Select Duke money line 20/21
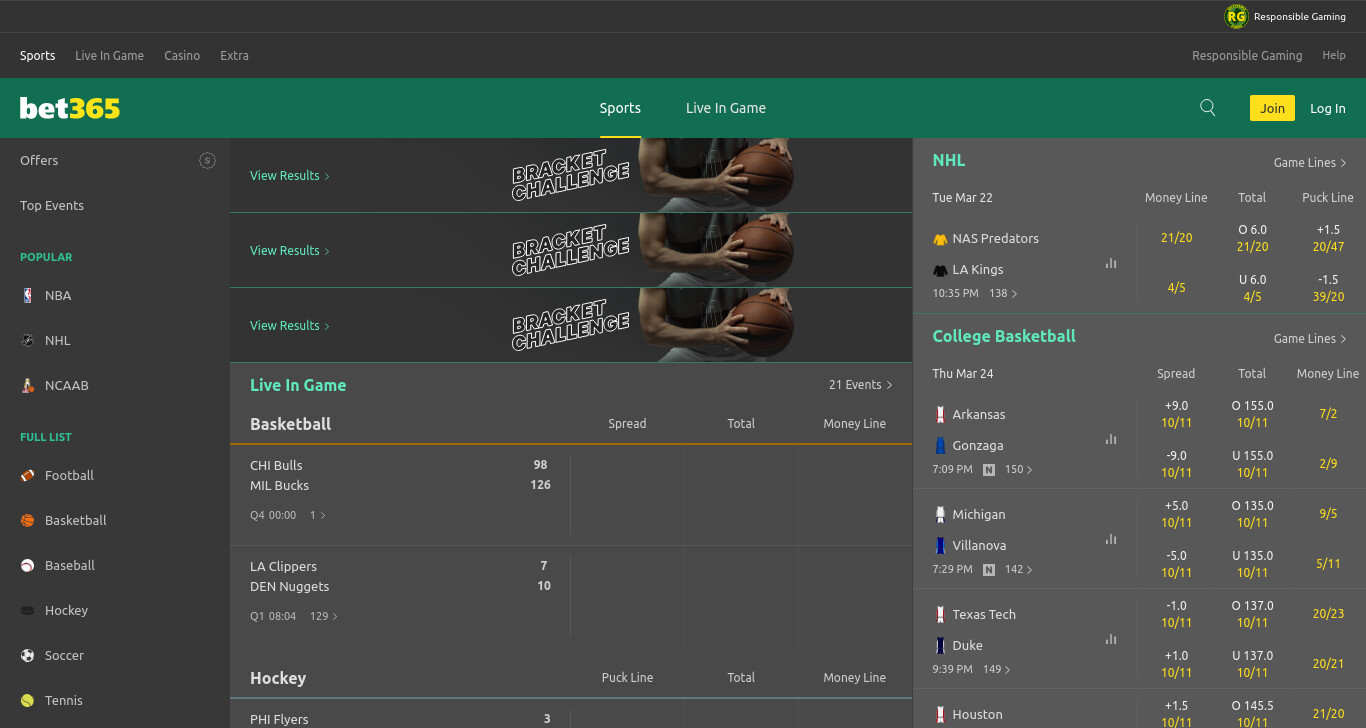The image size is (1366, 728). pyautogui.click(x=1328, y=663)
